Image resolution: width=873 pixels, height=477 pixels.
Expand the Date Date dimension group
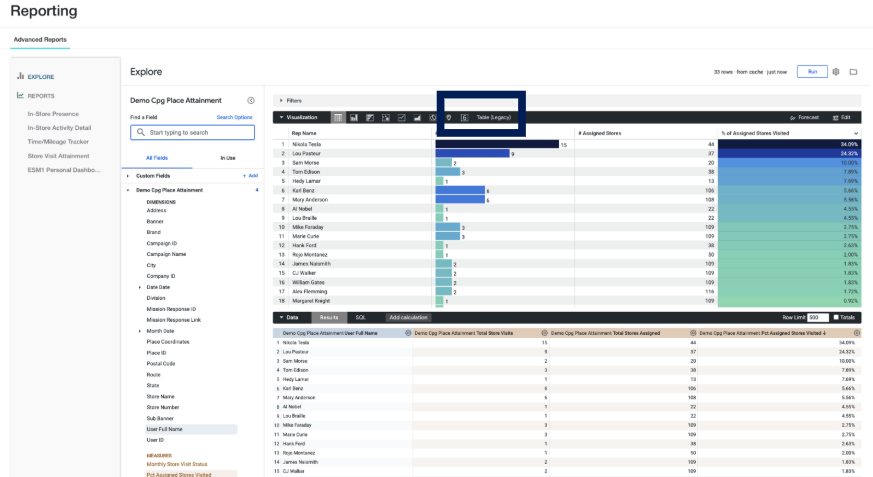pyautogui.click(x=139, y=287)
